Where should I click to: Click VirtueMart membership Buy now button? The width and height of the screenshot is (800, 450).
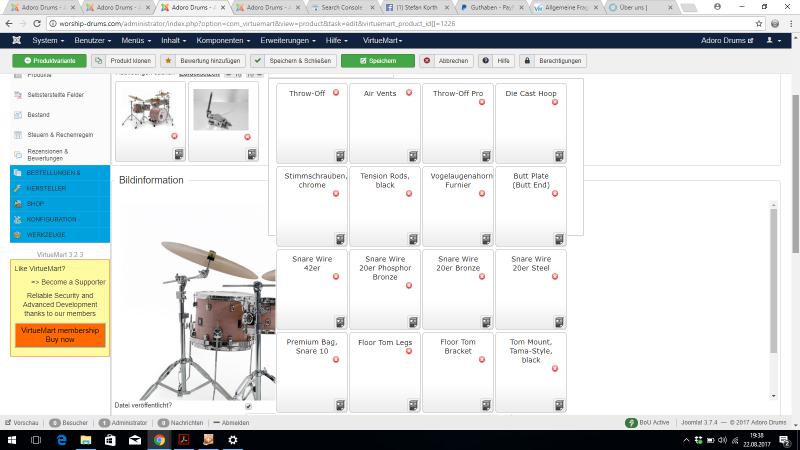[60, 335]
